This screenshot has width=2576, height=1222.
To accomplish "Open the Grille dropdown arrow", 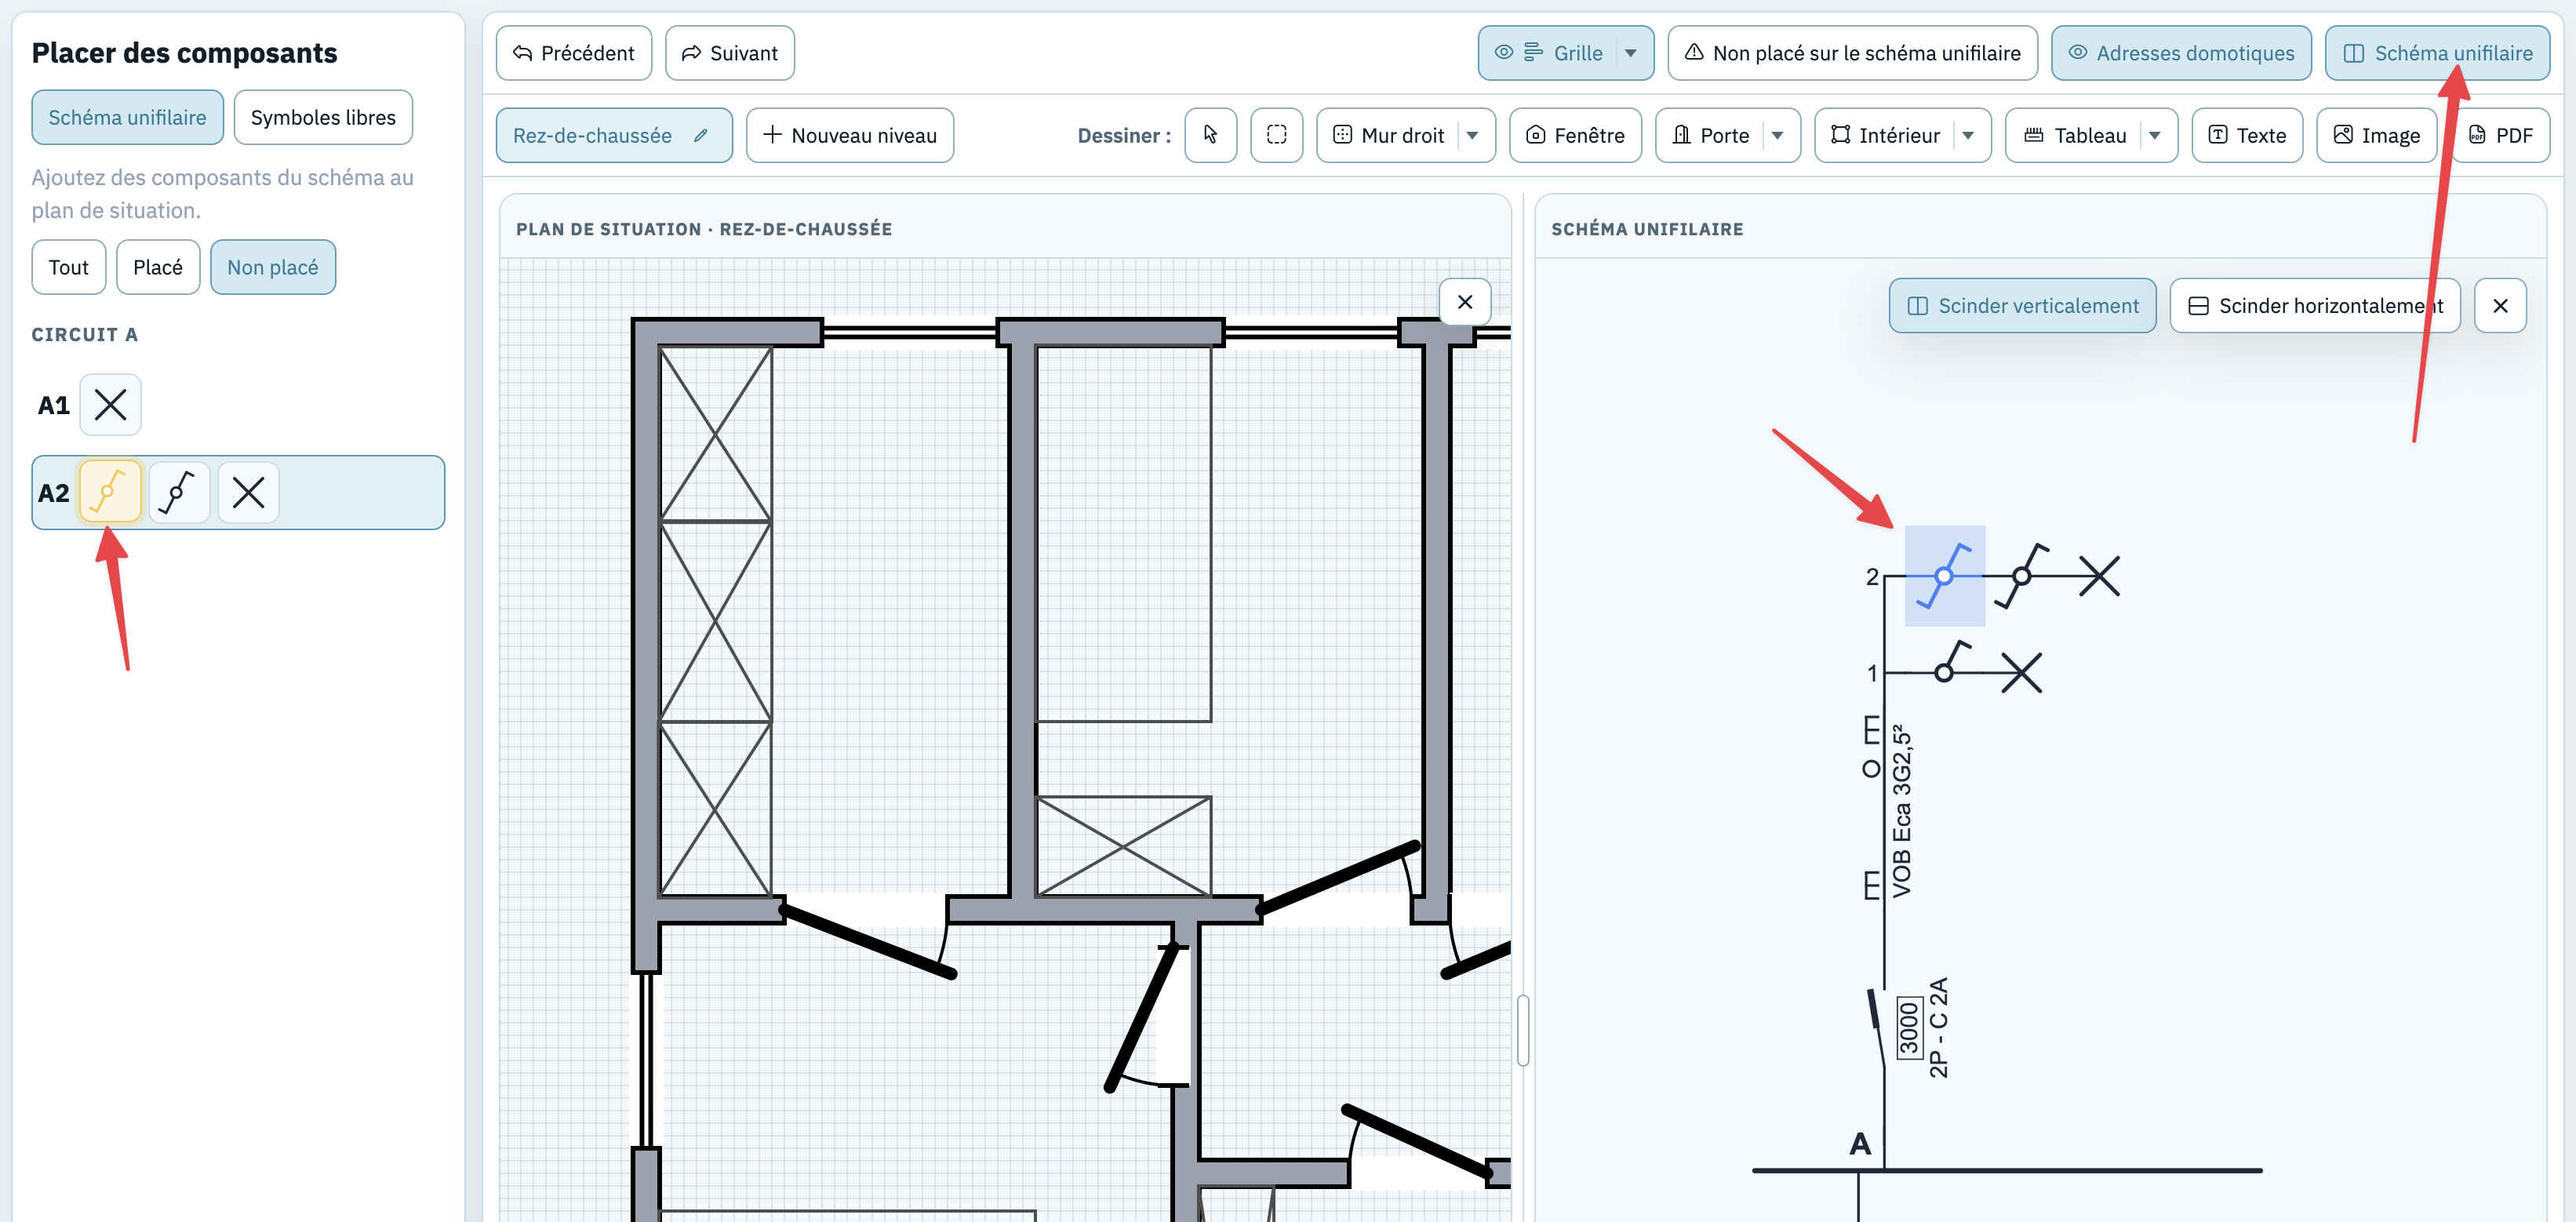I will click(1631, 53).
